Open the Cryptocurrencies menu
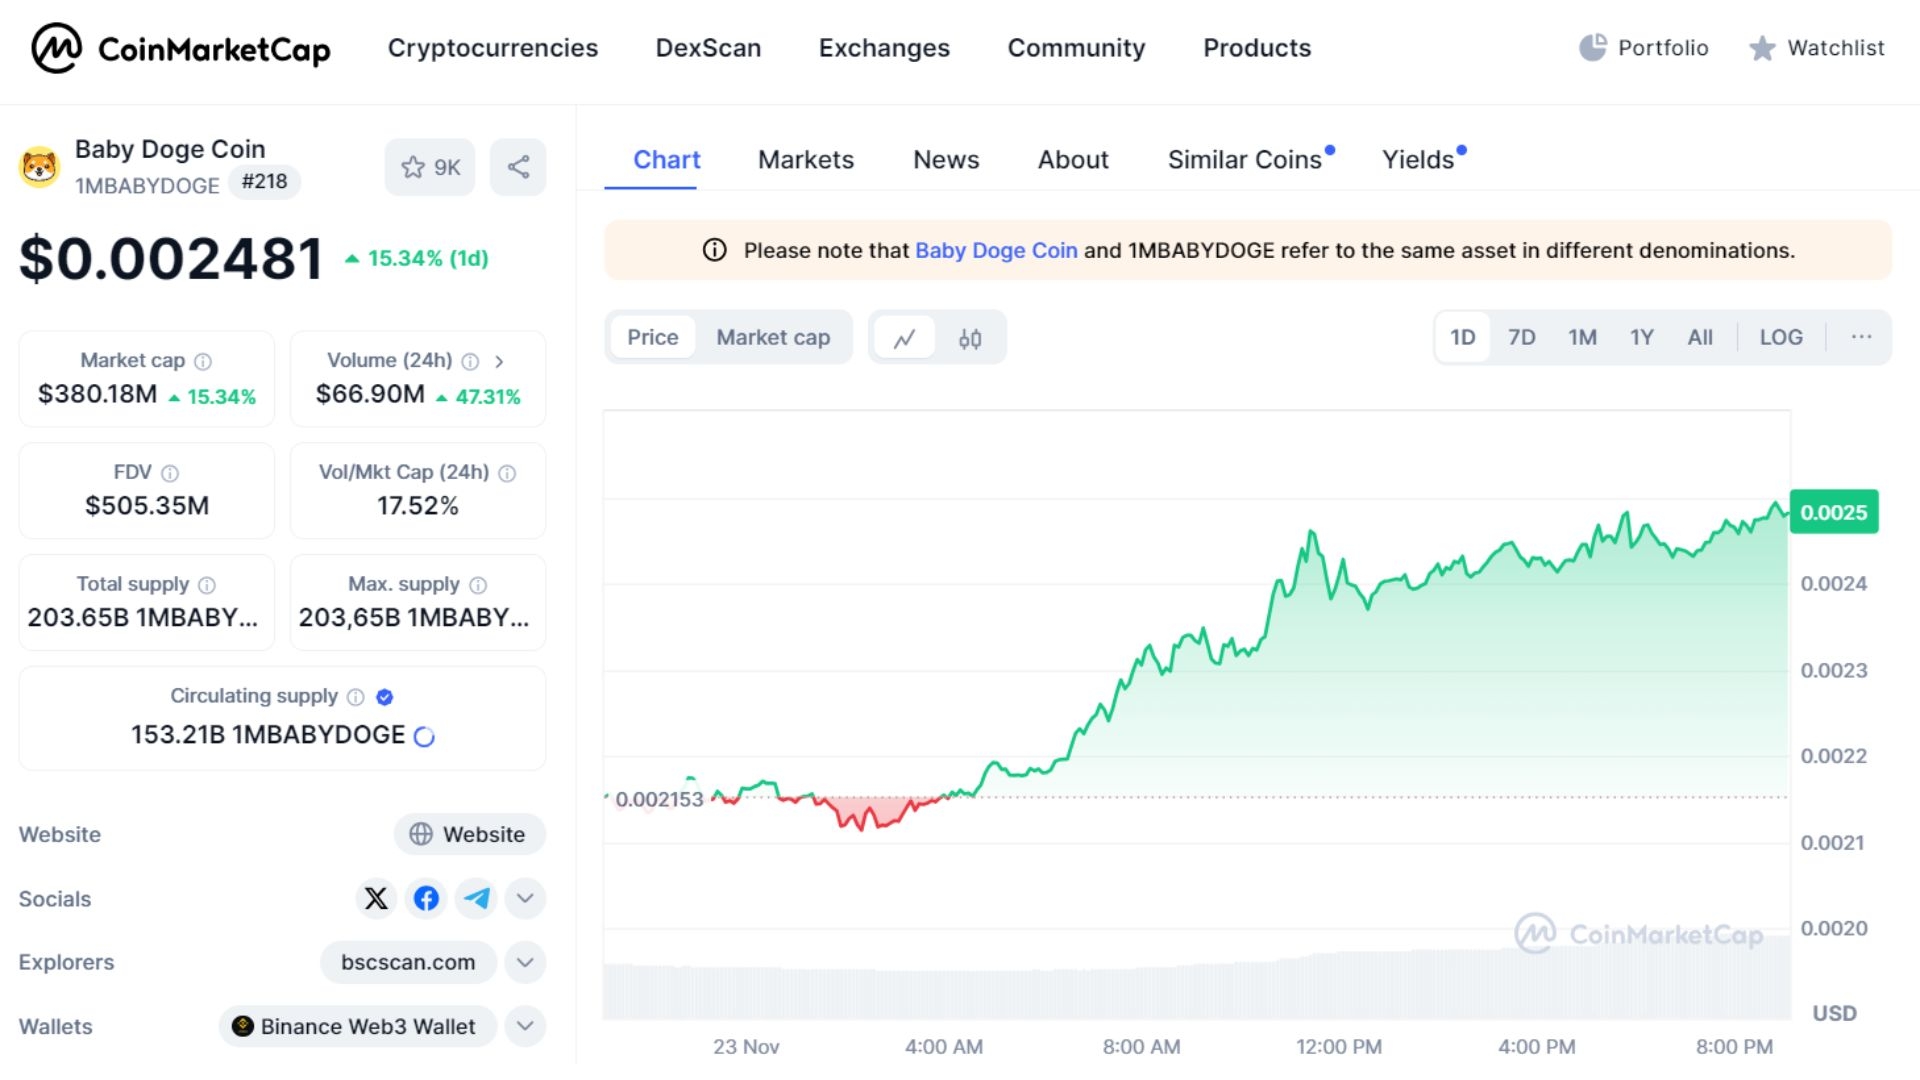 (x=493, y=47)
